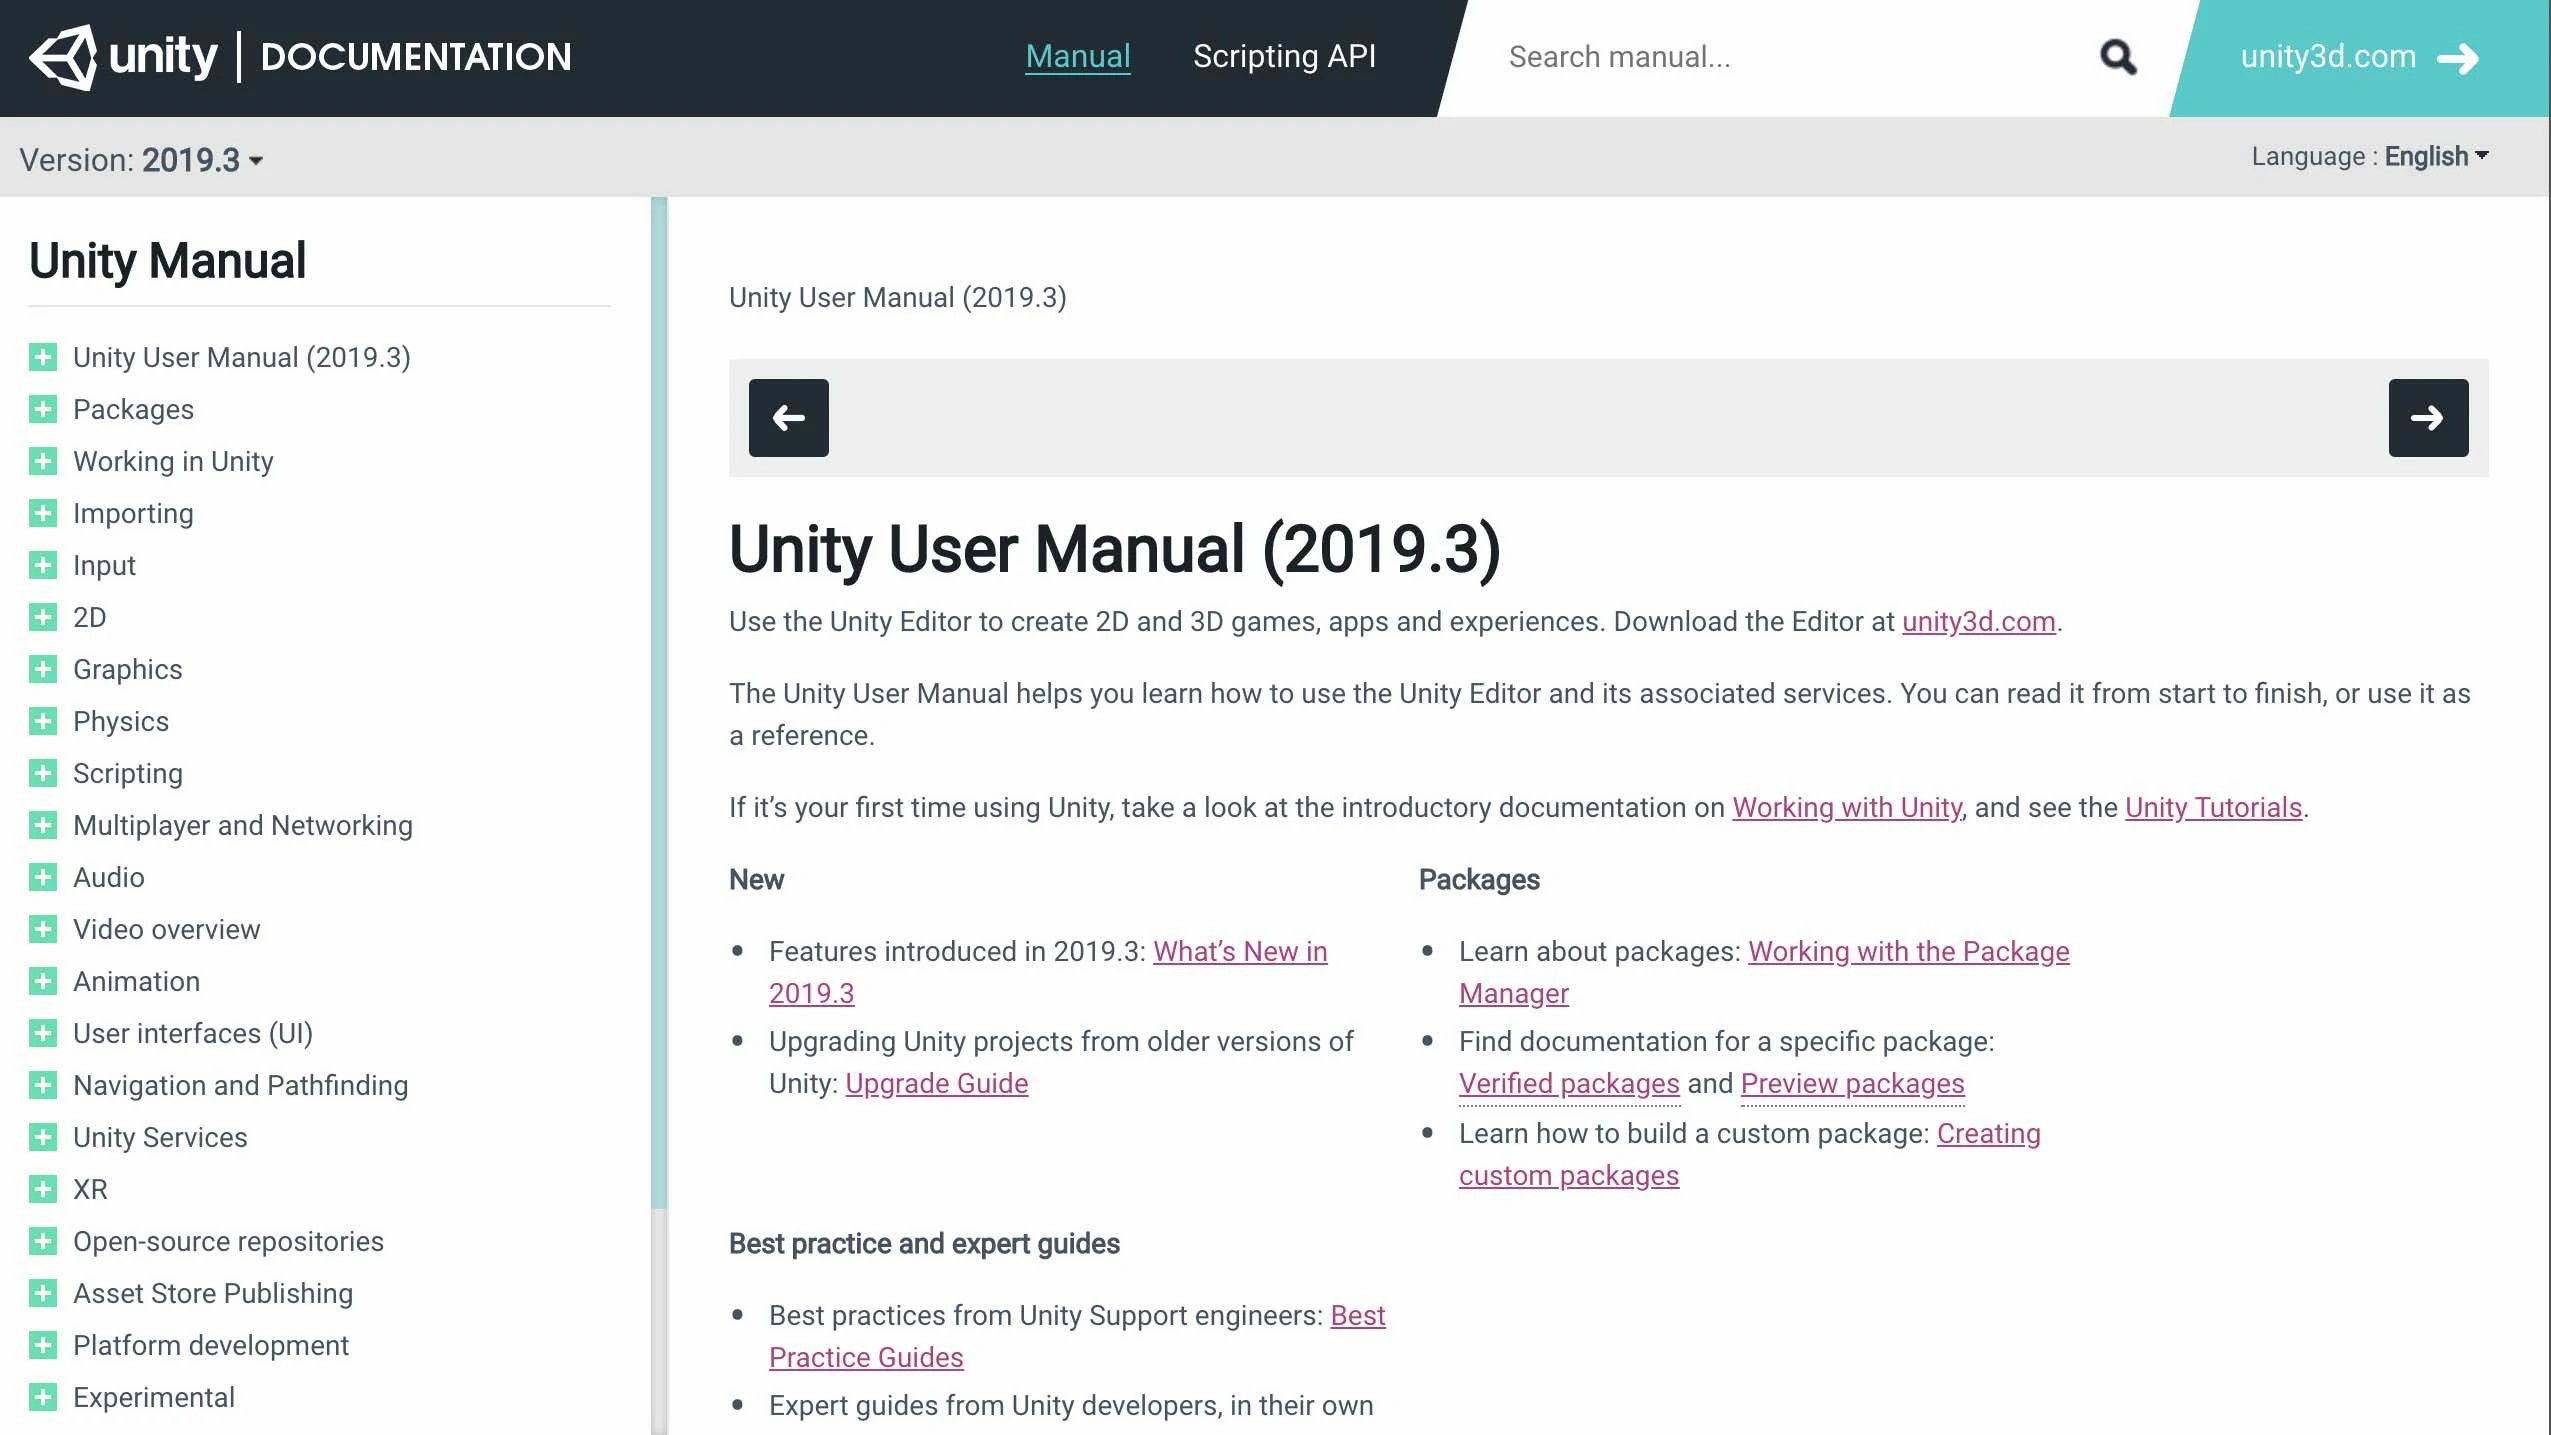Open the Input sidebar entry
Screen dimensions: 2551x1435
point(104,565)
